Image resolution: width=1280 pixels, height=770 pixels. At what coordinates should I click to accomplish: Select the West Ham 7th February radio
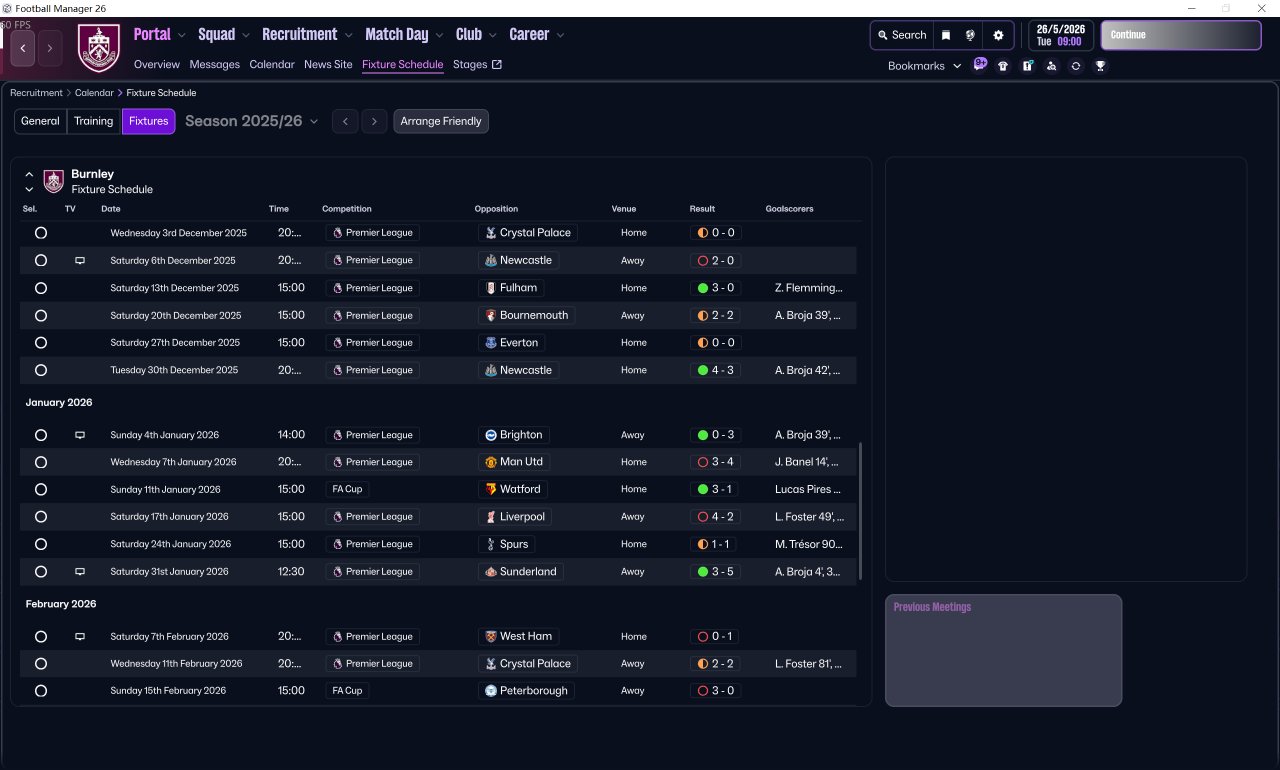pyautogui.click(x=41, y=637)
